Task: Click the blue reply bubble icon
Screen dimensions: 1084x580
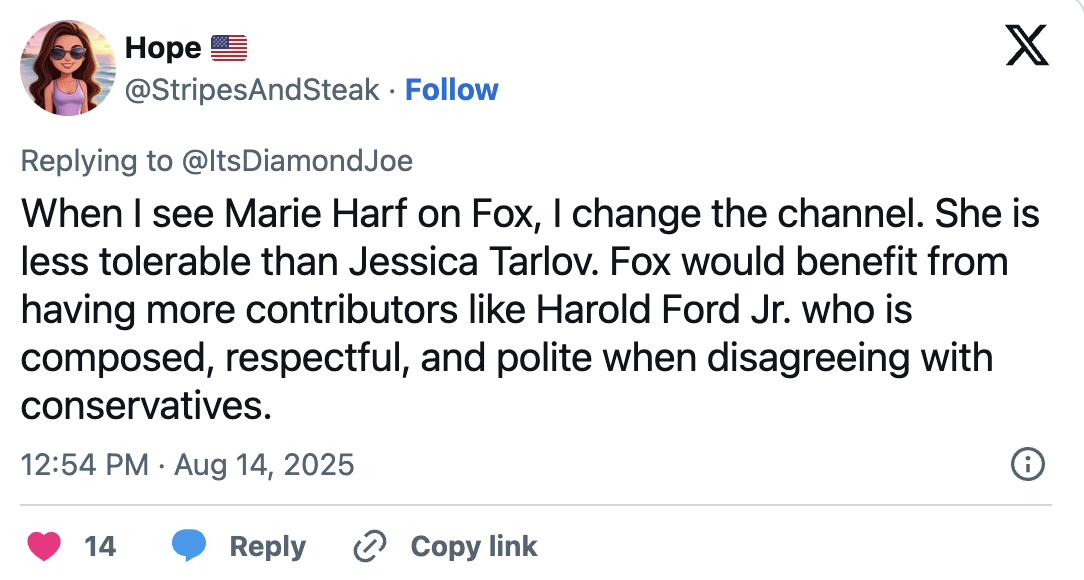Action: [189, 546]
